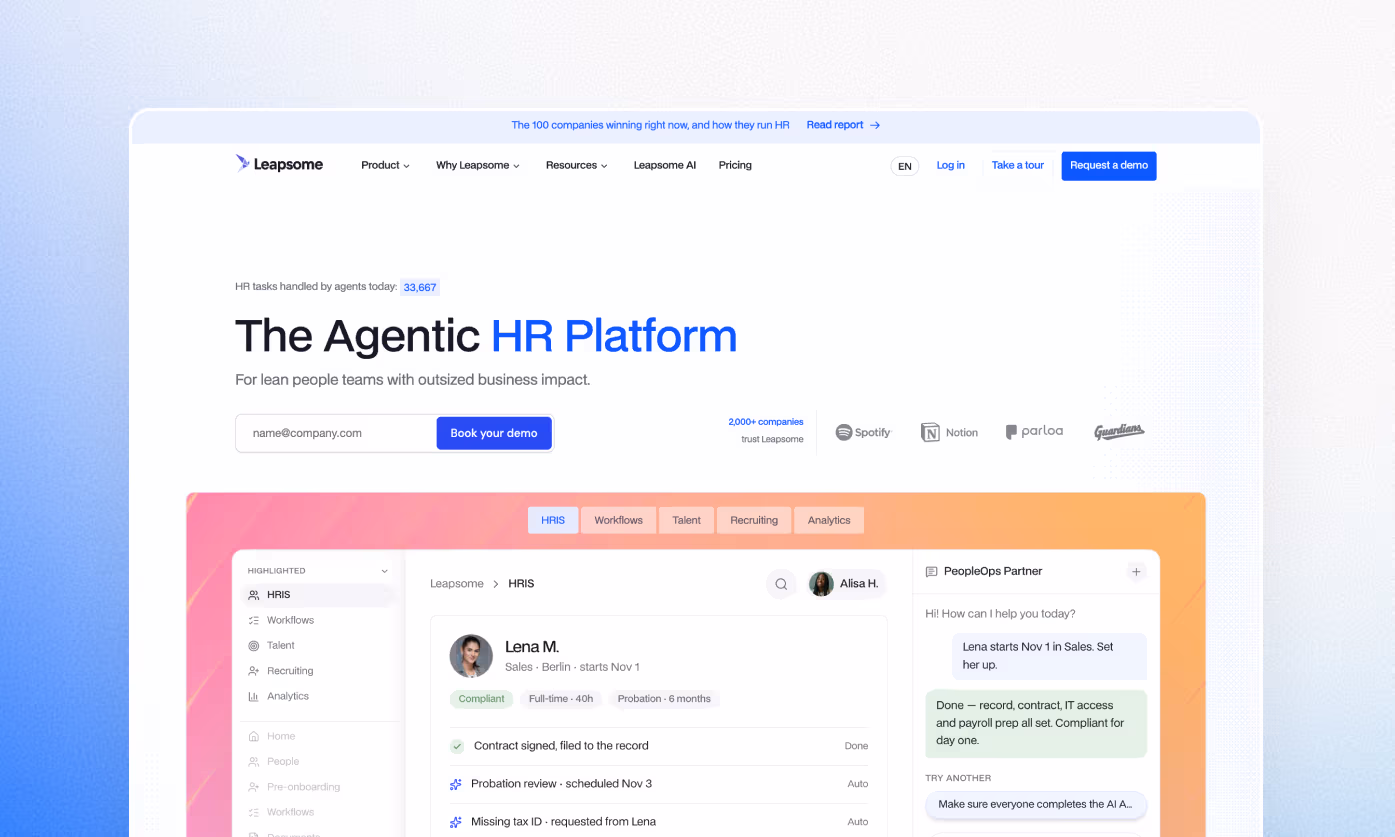Image resolution: width=1395 pixels, height=837 pixels.
Task: Click Missing tax ID · requested from Lena
Action: coord(563,822)
